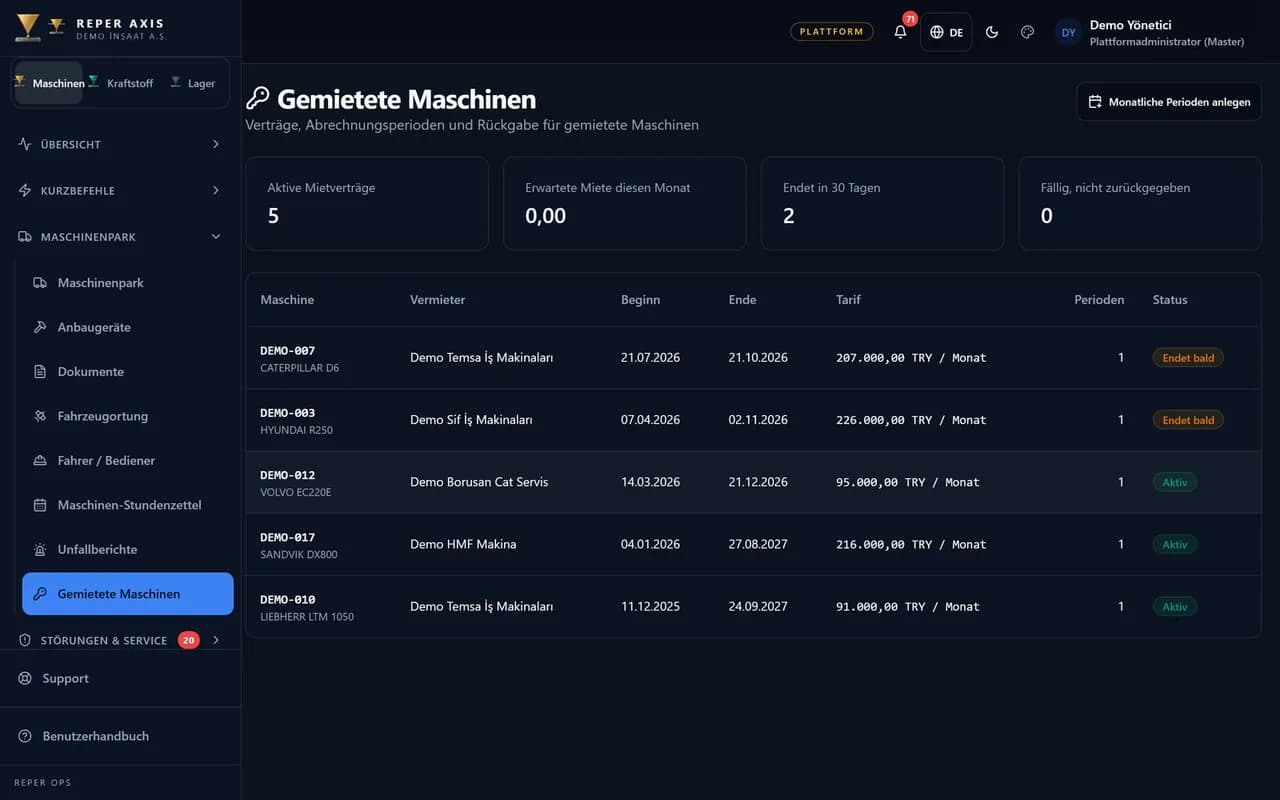Open the notifications bell

(x=900, y=32)
